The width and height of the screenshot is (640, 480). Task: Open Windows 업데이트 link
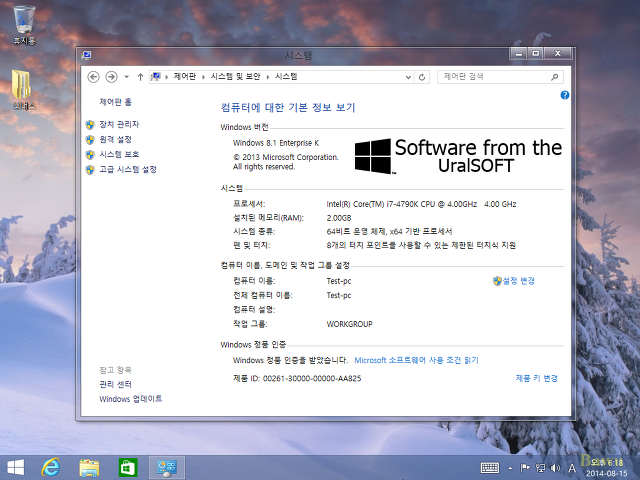(x=131, y=399)
